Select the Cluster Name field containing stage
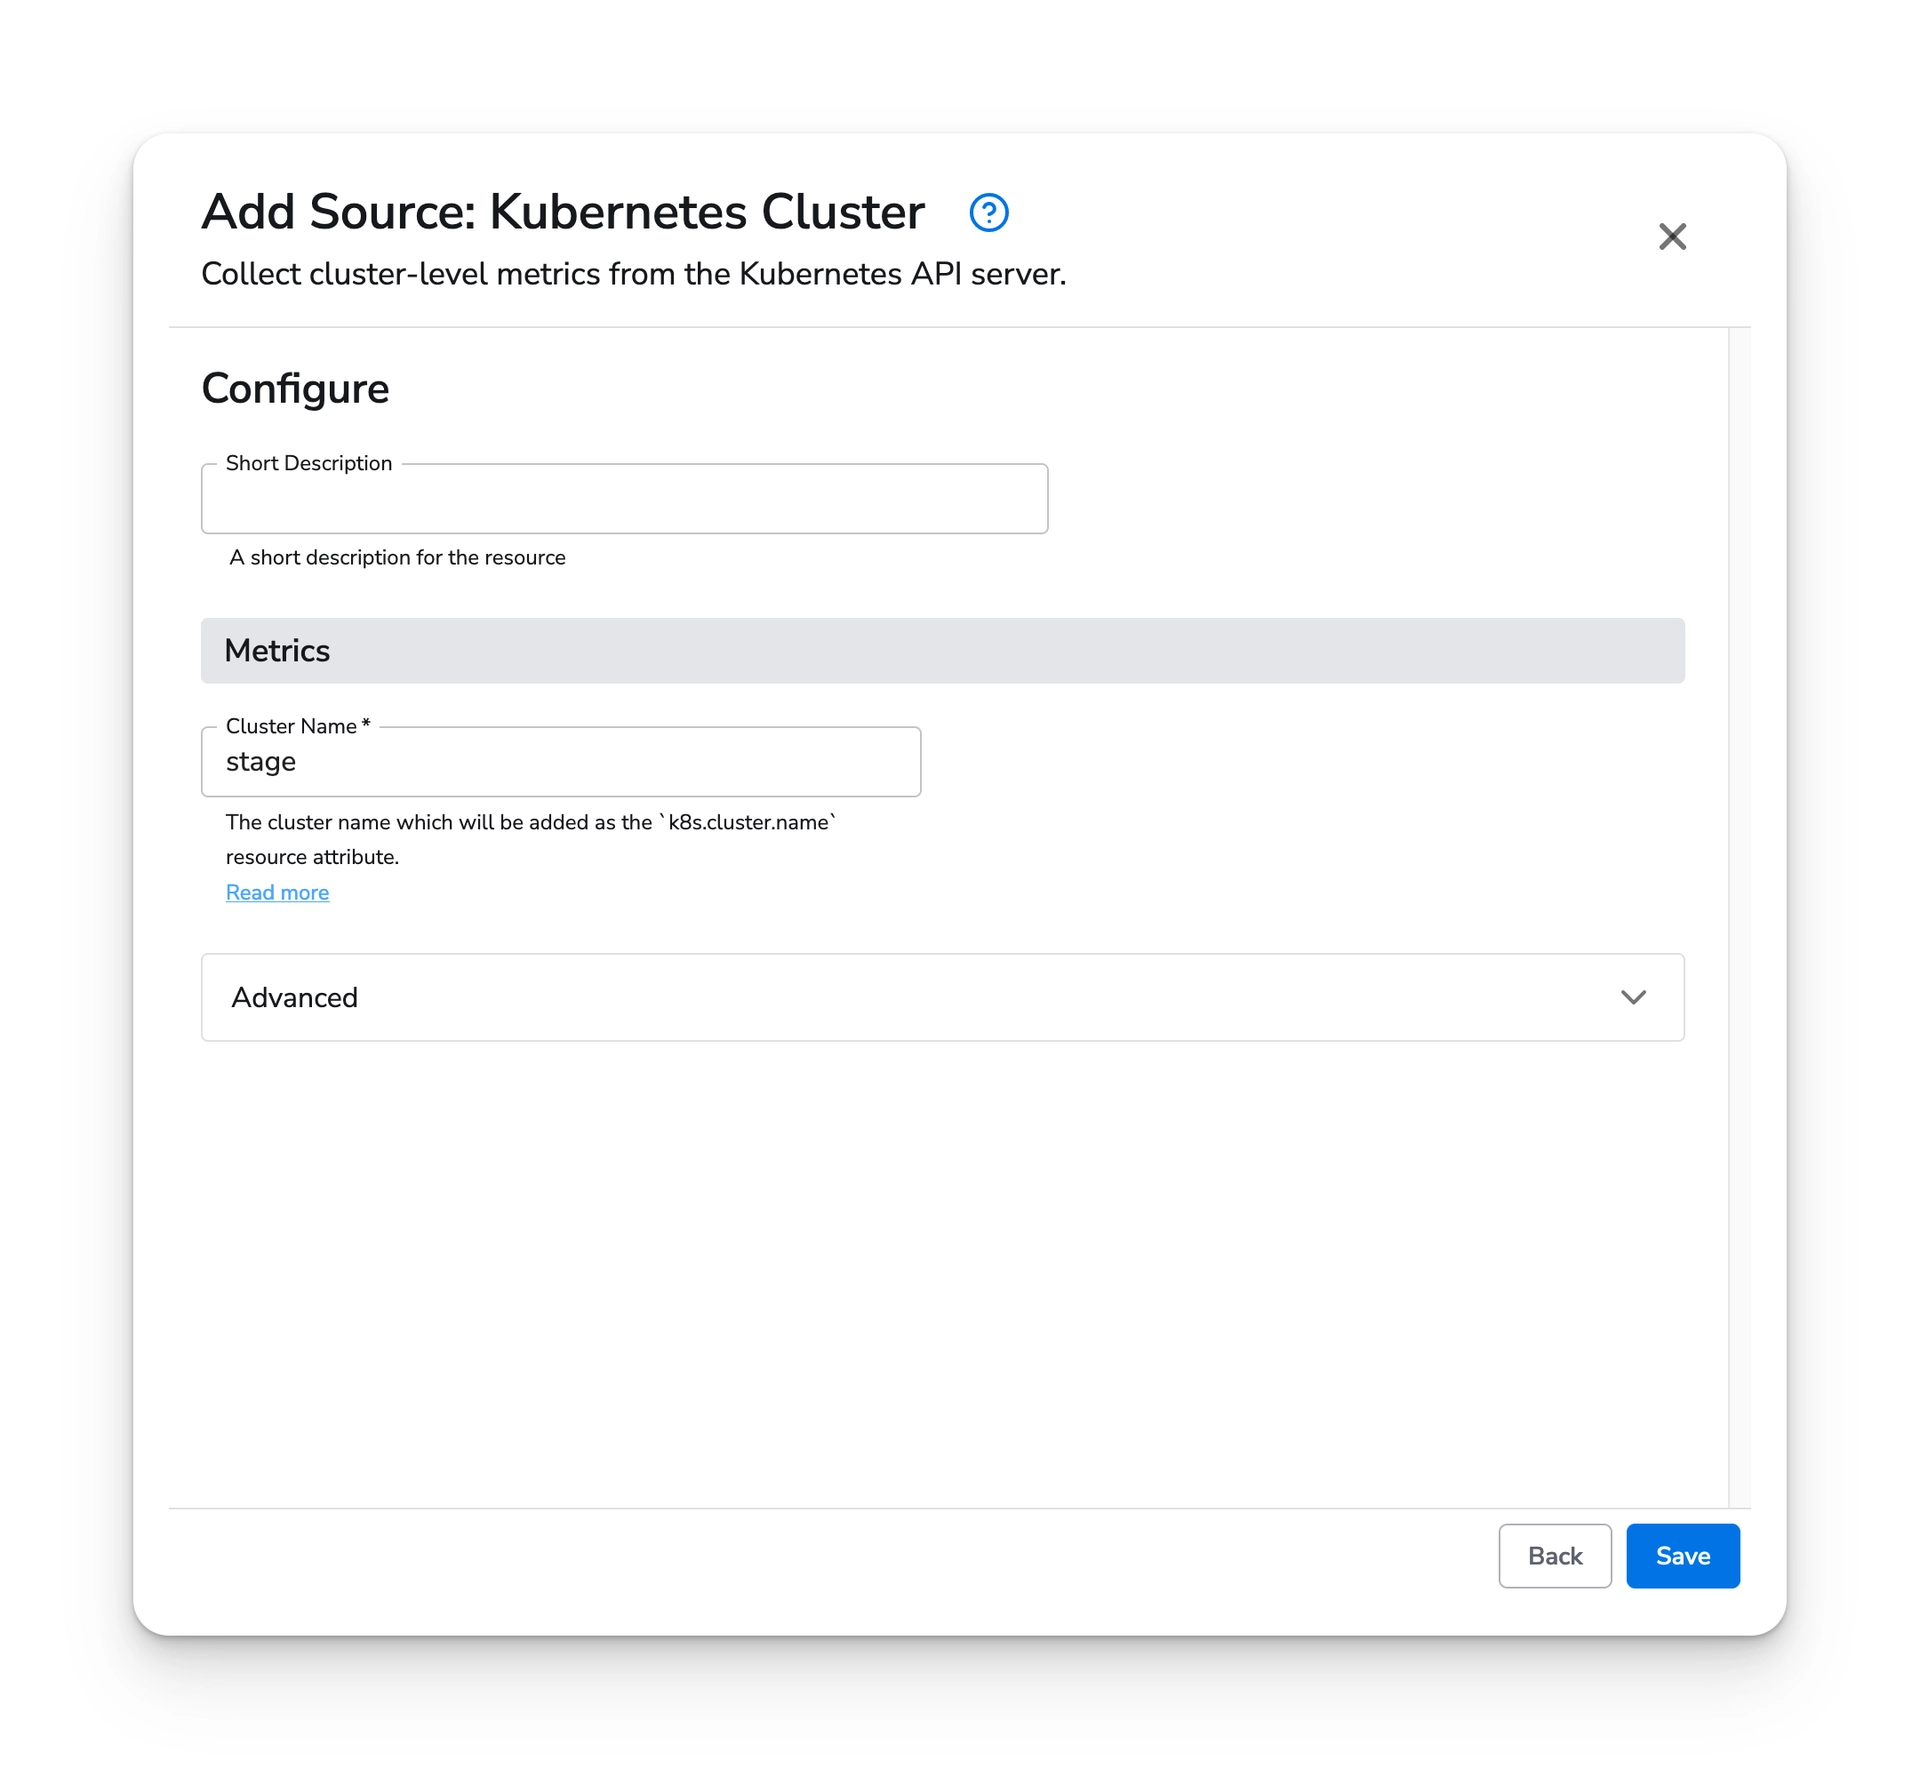 (x=560, y=762)
